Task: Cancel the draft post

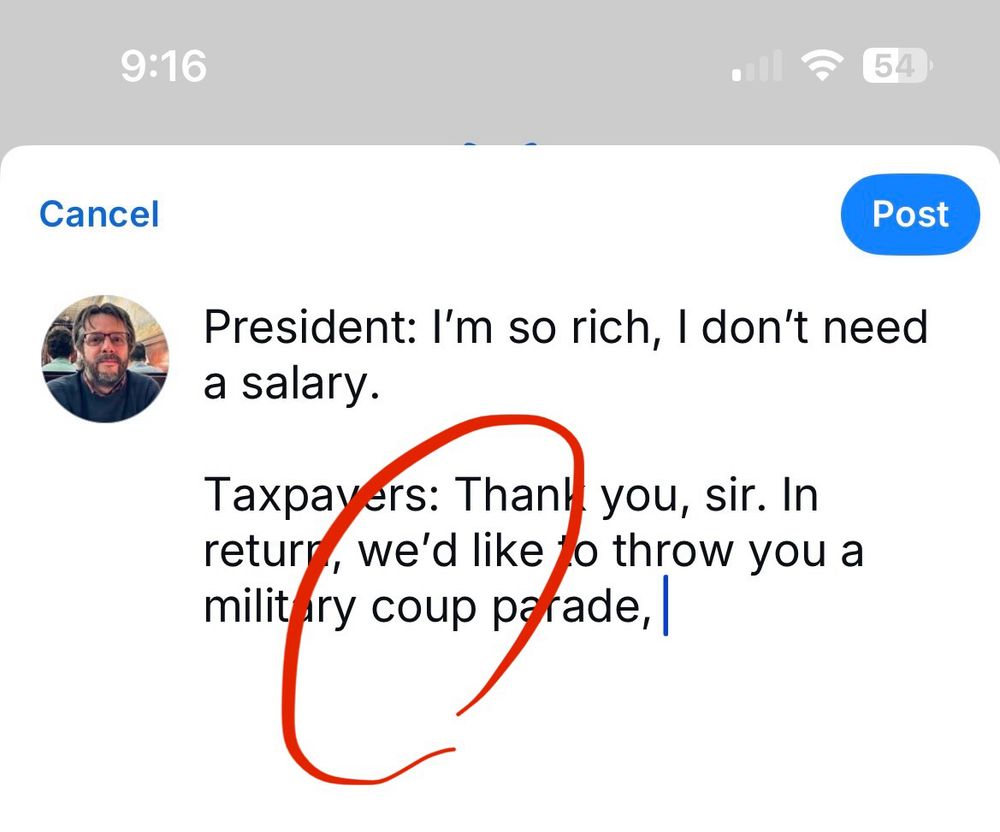Action: (99, 214)
